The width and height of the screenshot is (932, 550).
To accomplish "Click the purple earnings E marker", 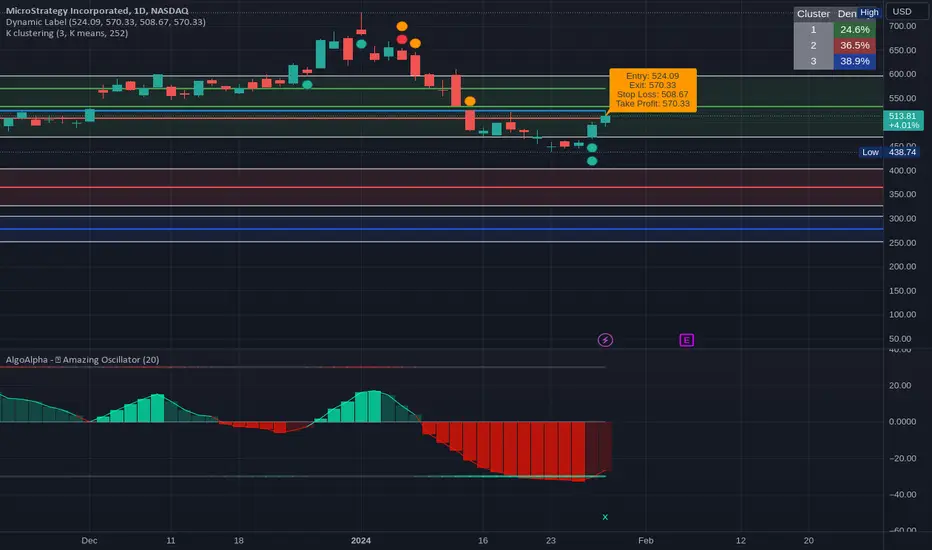I will tap(687, 340).
